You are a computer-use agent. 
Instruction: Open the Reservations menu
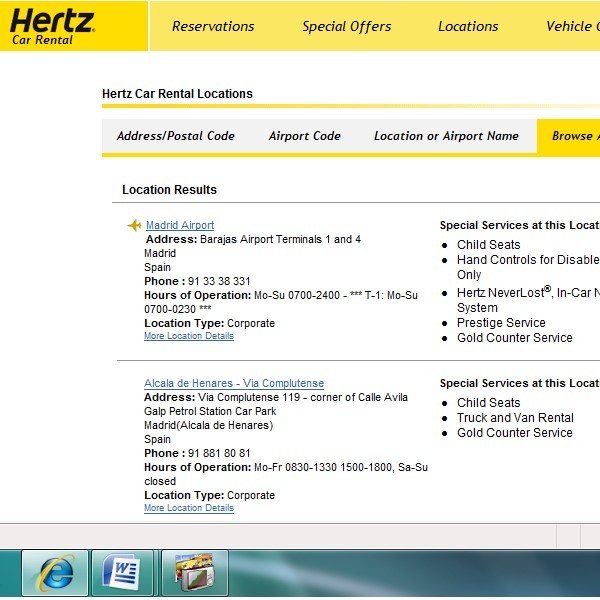click(x=213, y=26)
